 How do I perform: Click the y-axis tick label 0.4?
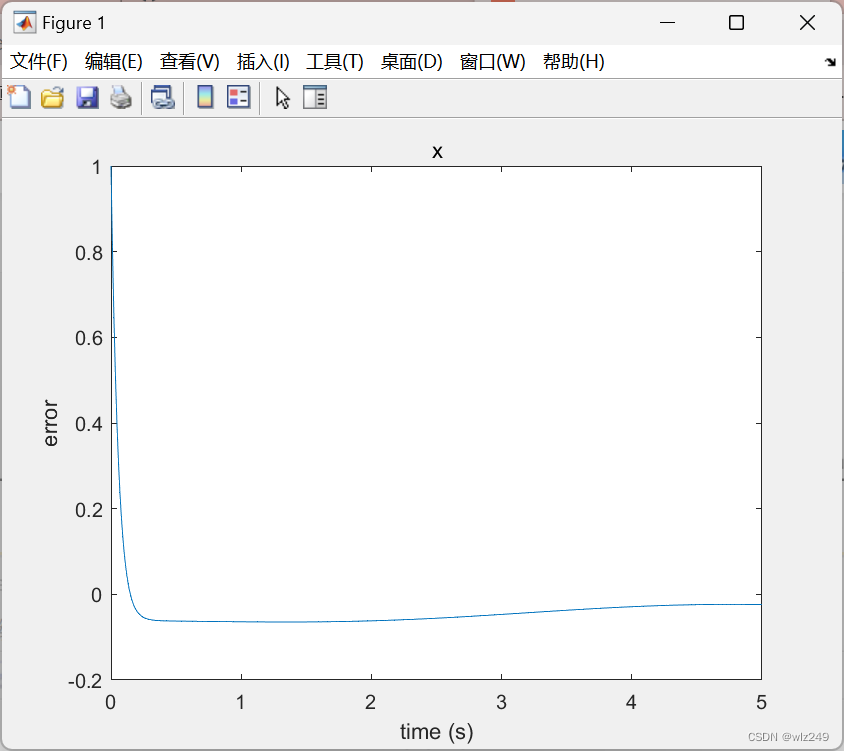pos(89,424)
